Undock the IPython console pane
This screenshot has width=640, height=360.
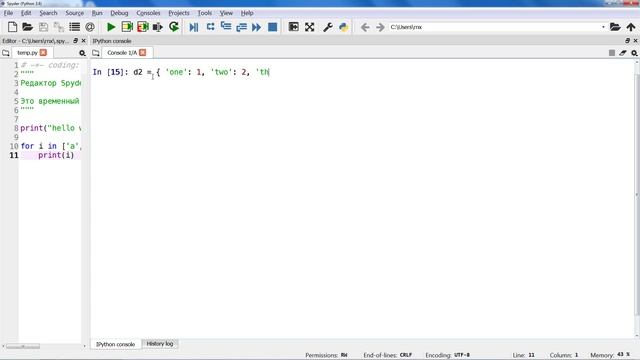pyautogui.click(x=627, y=41)
